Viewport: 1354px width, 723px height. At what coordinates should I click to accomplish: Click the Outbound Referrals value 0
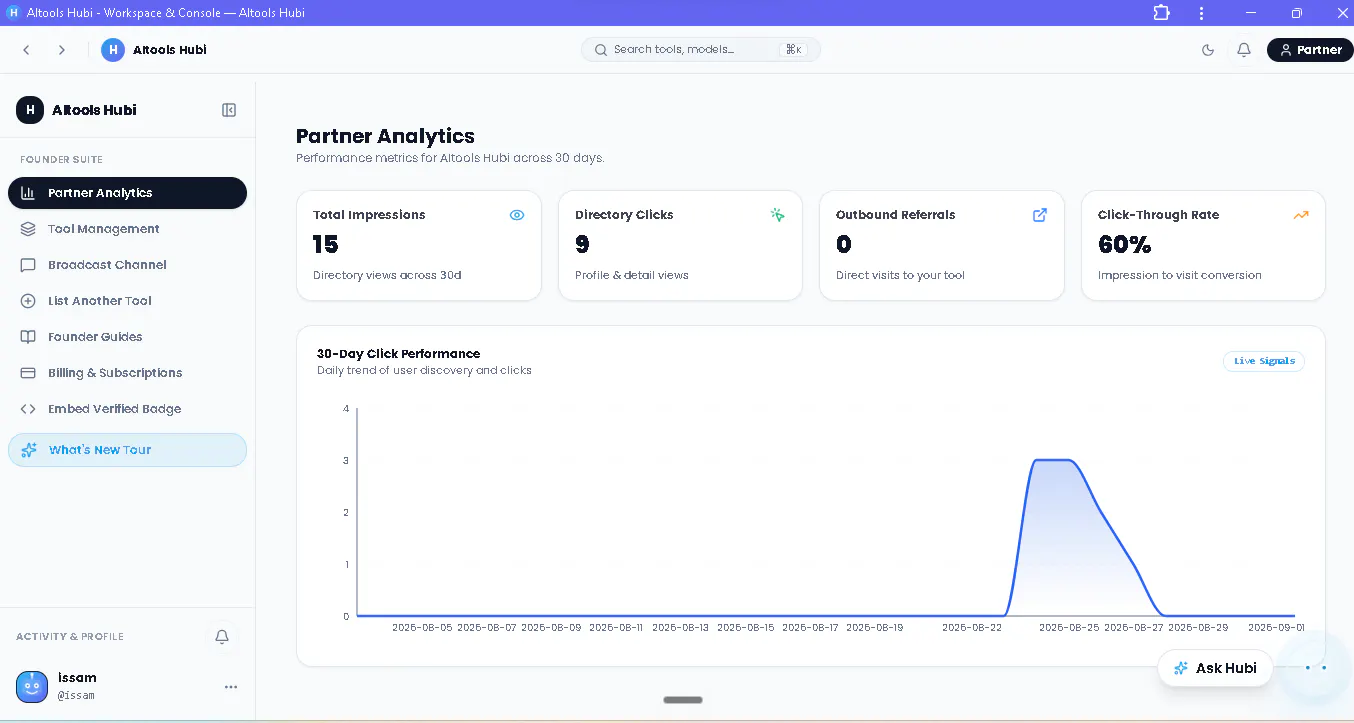[x=844, y=244]
